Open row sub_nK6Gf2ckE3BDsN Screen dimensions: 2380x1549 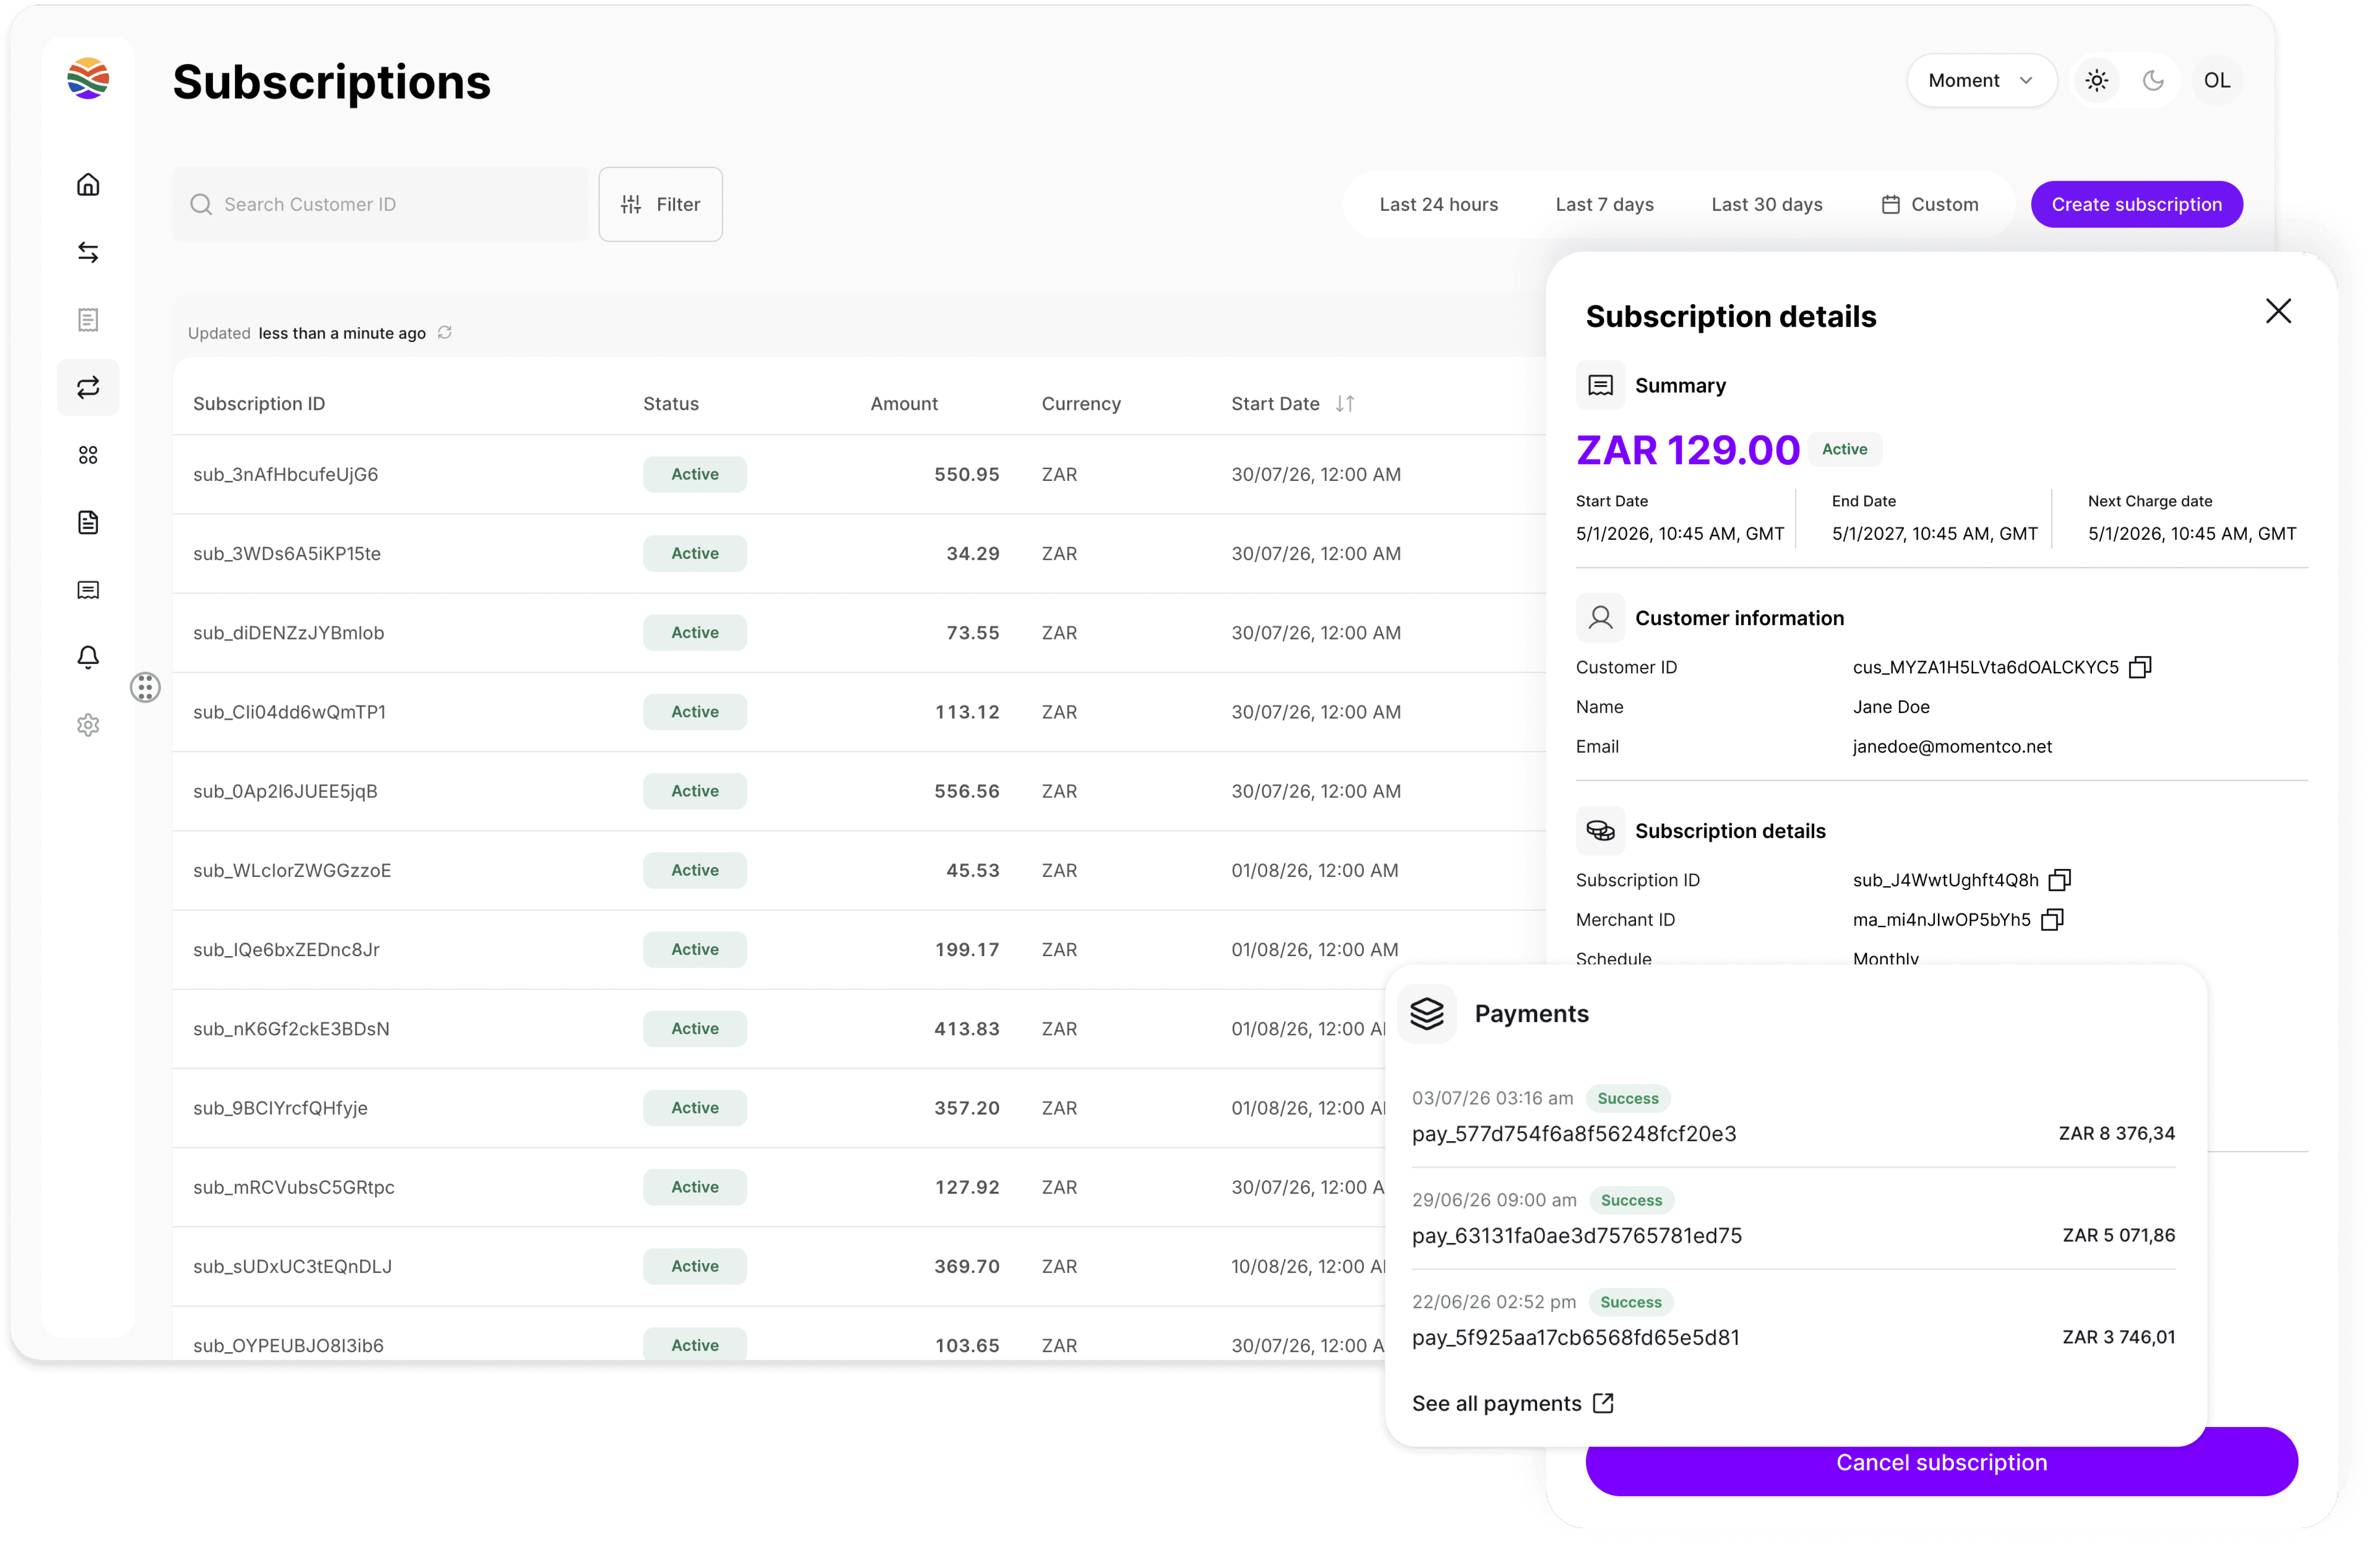pyautogui.click(x=779, y=1029)
